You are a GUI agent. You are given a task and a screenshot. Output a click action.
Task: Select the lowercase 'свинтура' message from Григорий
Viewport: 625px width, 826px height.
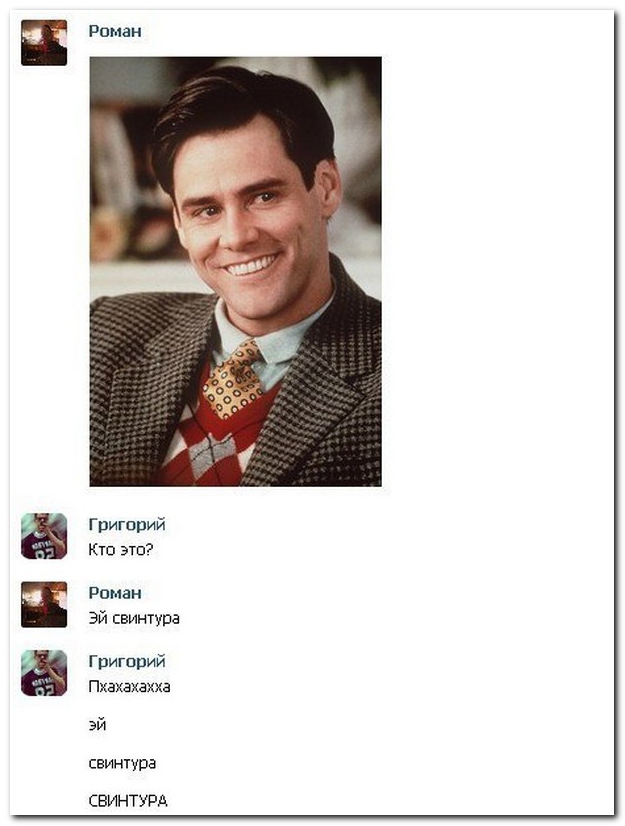coord(122,763)
